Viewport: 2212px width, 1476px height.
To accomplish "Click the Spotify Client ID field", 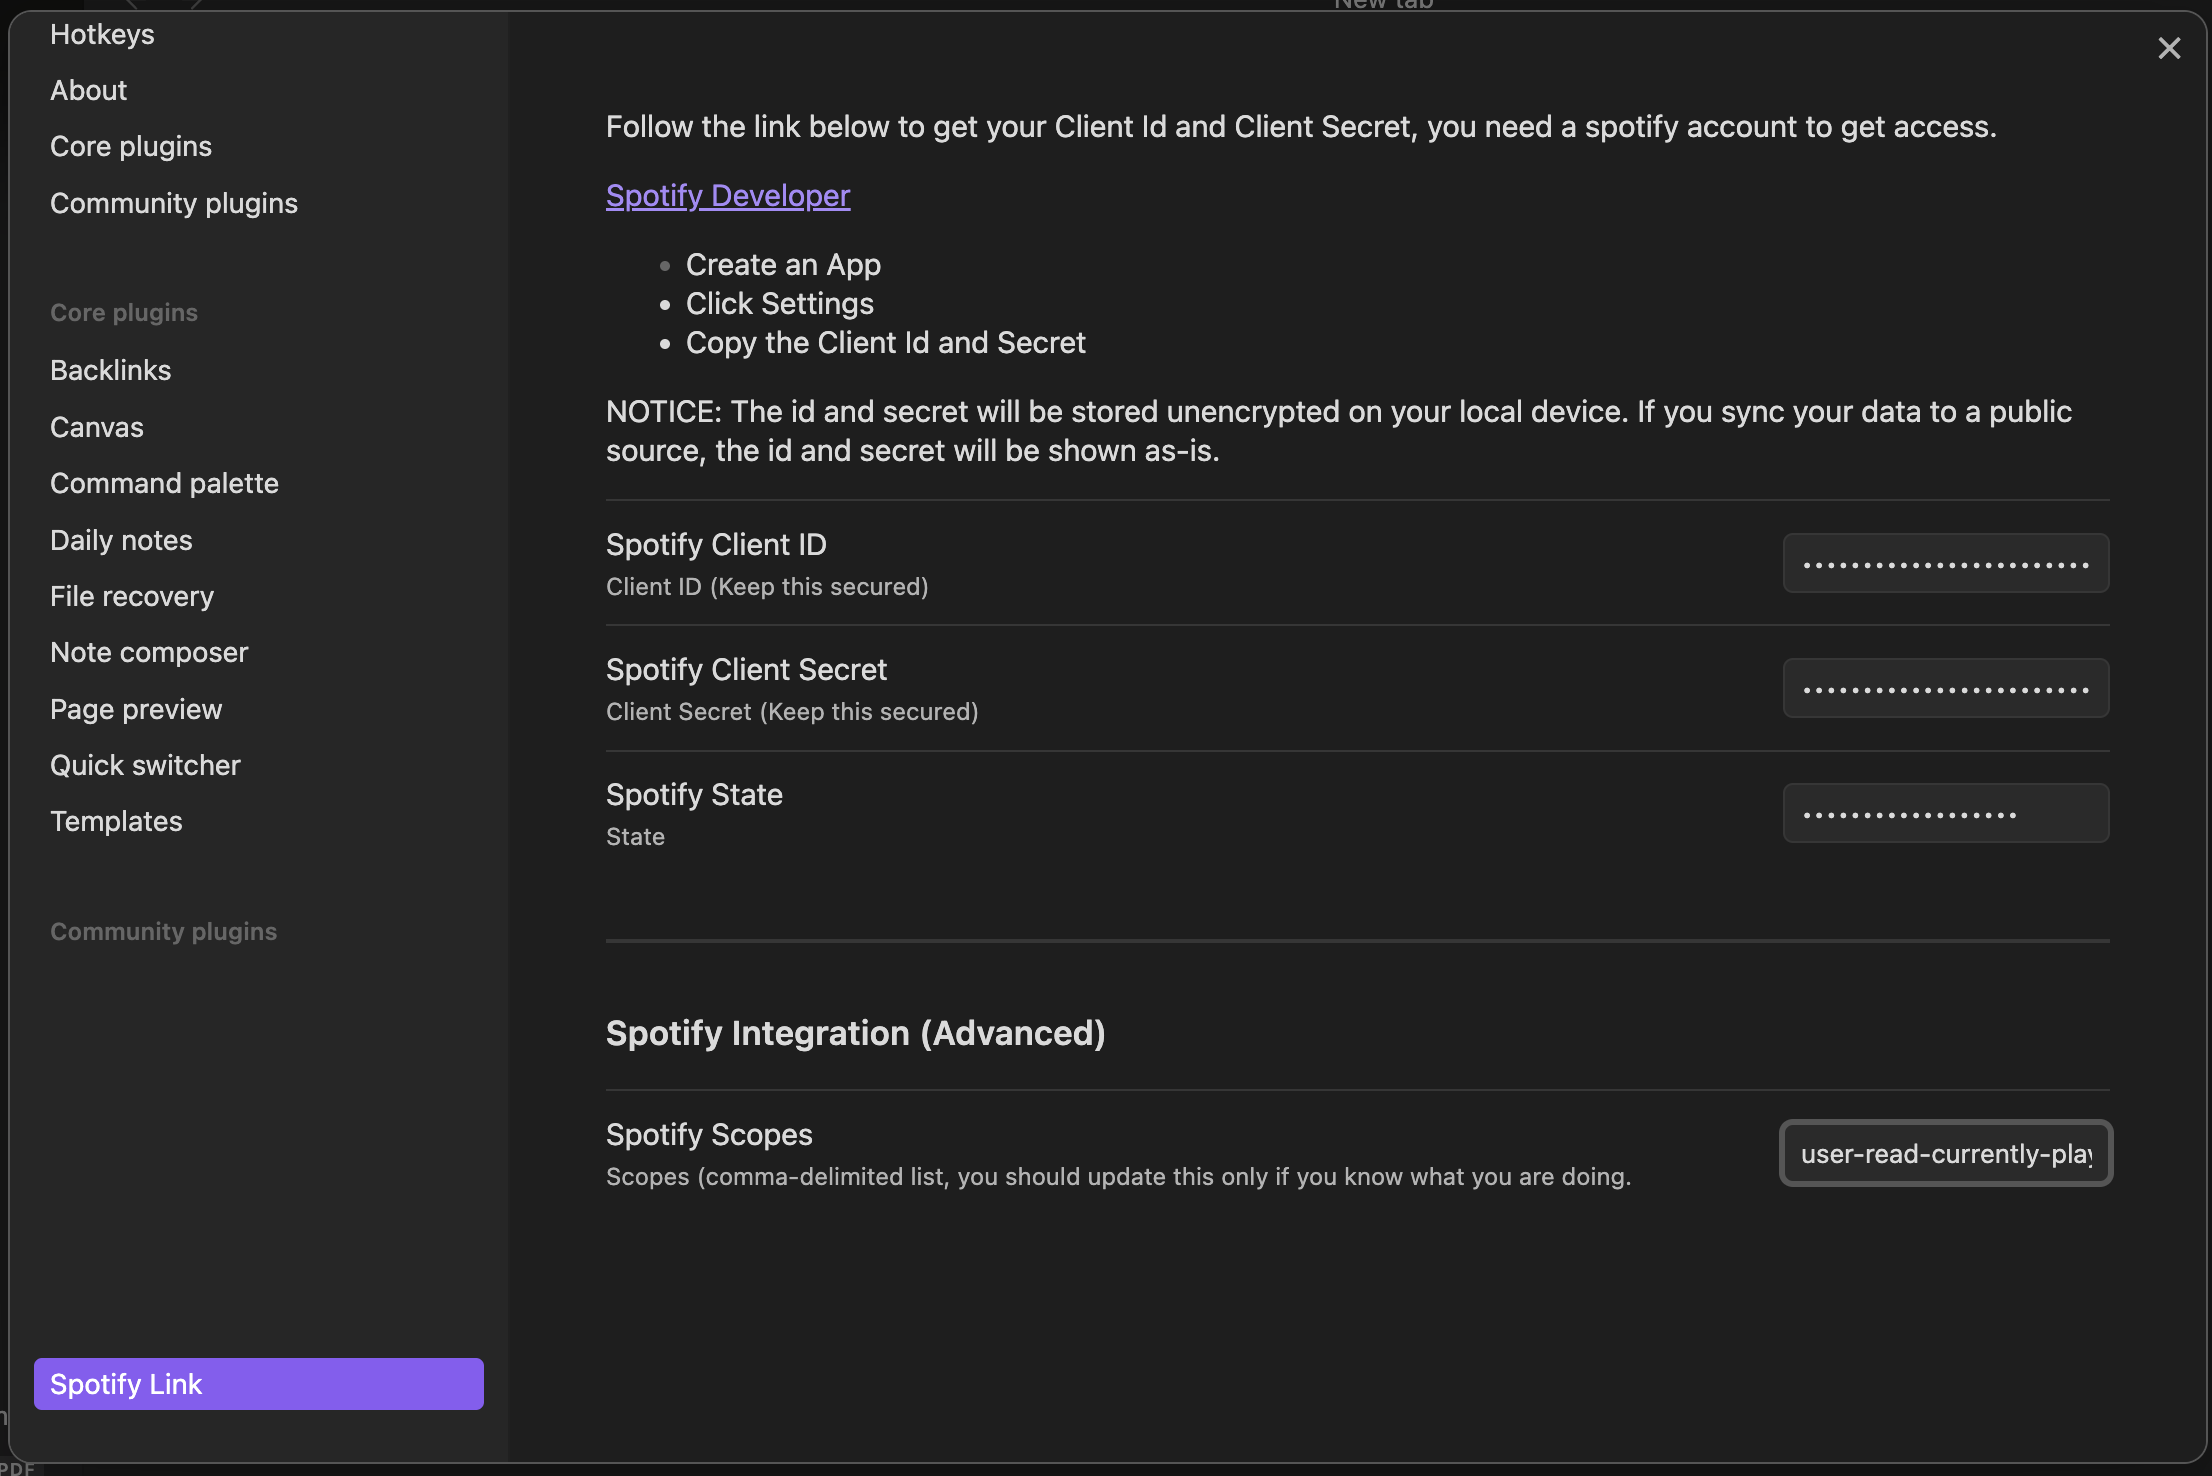I will pos(1946,563).
